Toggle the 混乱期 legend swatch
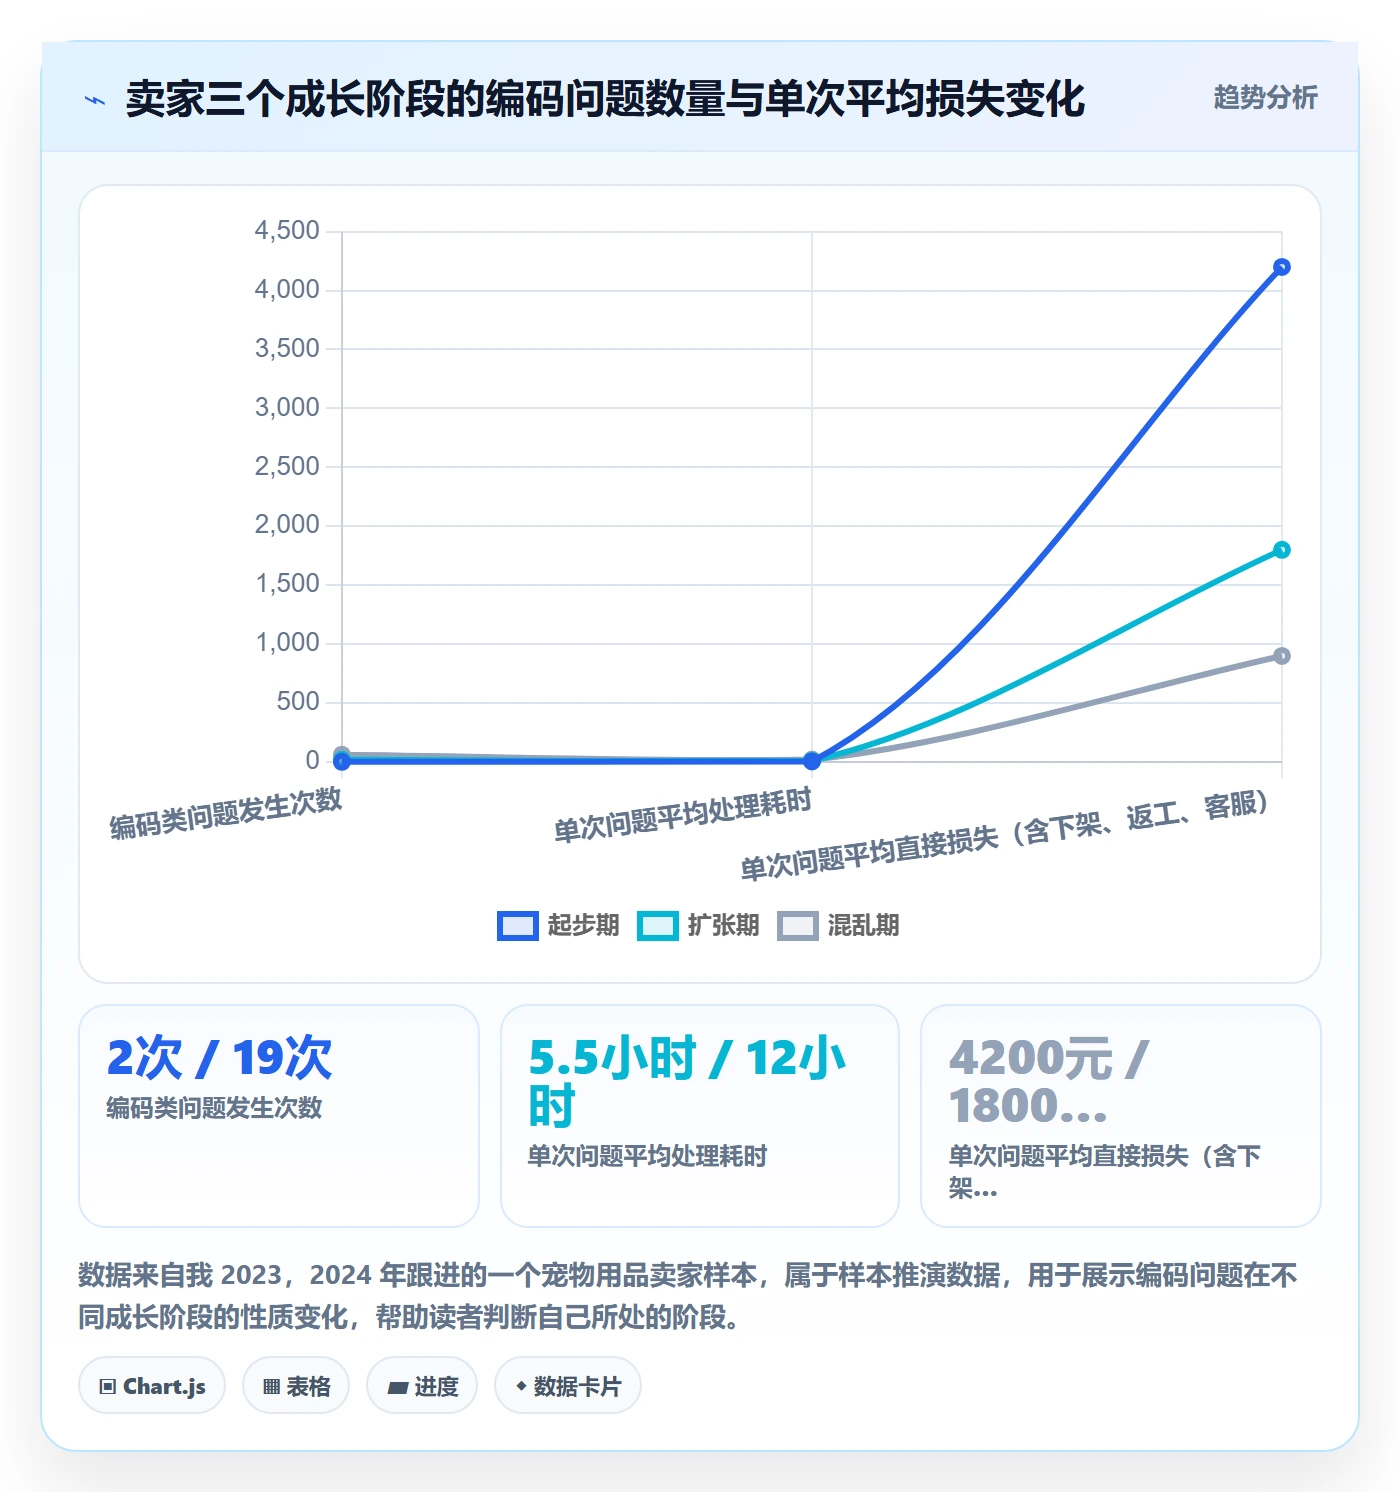The height and width of the screenshot is (1492, 1400). coord(797,926)
